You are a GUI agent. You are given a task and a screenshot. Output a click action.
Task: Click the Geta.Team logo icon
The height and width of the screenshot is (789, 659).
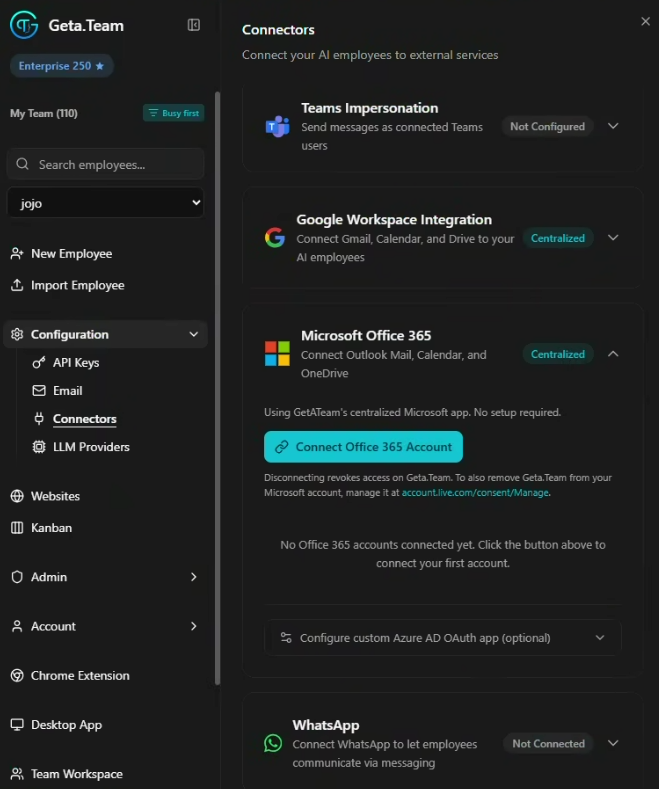[x=24, y=25]
